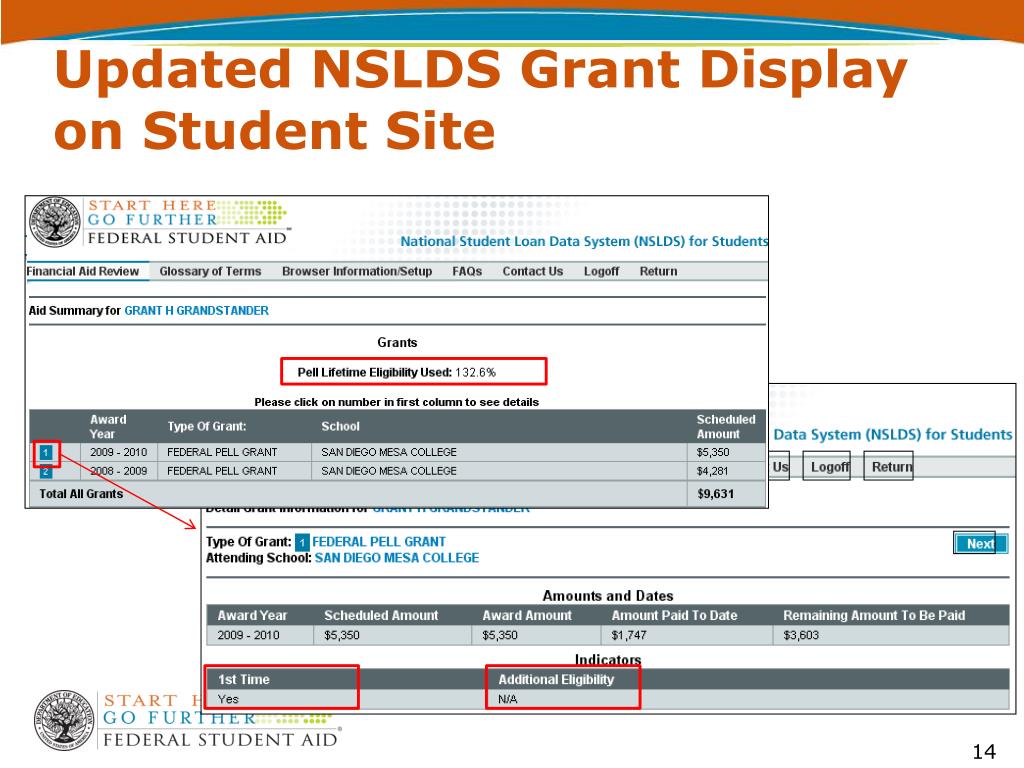
Task: Open Glossary of Terms menu item
Action: [x=210, y=271]
